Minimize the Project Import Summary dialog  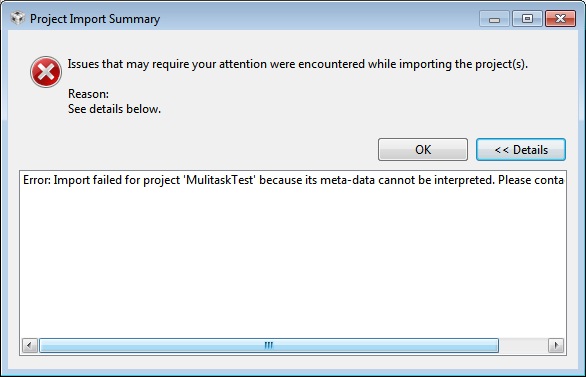494,18
